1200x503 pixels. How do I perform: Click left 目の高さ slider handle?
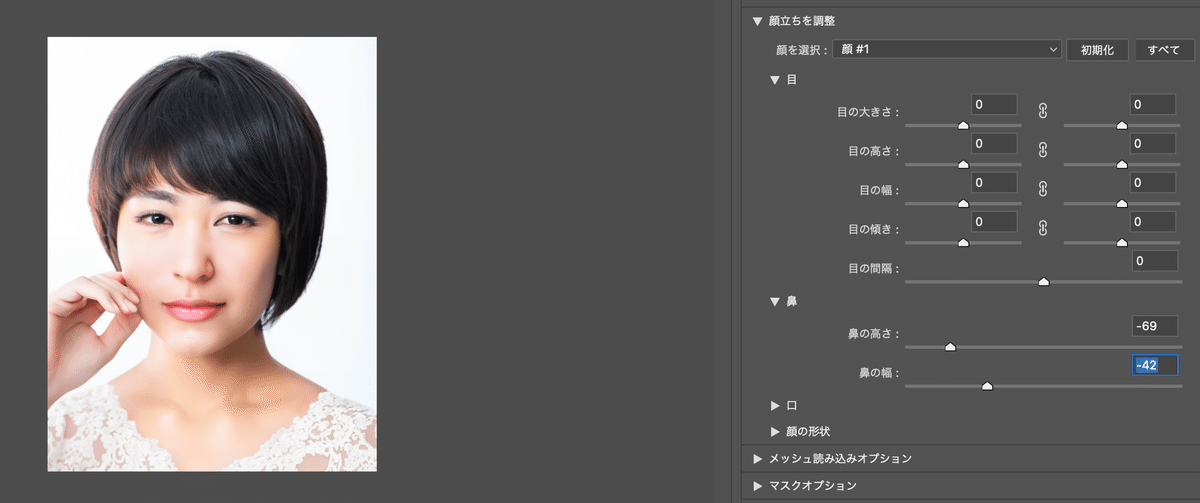click(x=963, y=164)
